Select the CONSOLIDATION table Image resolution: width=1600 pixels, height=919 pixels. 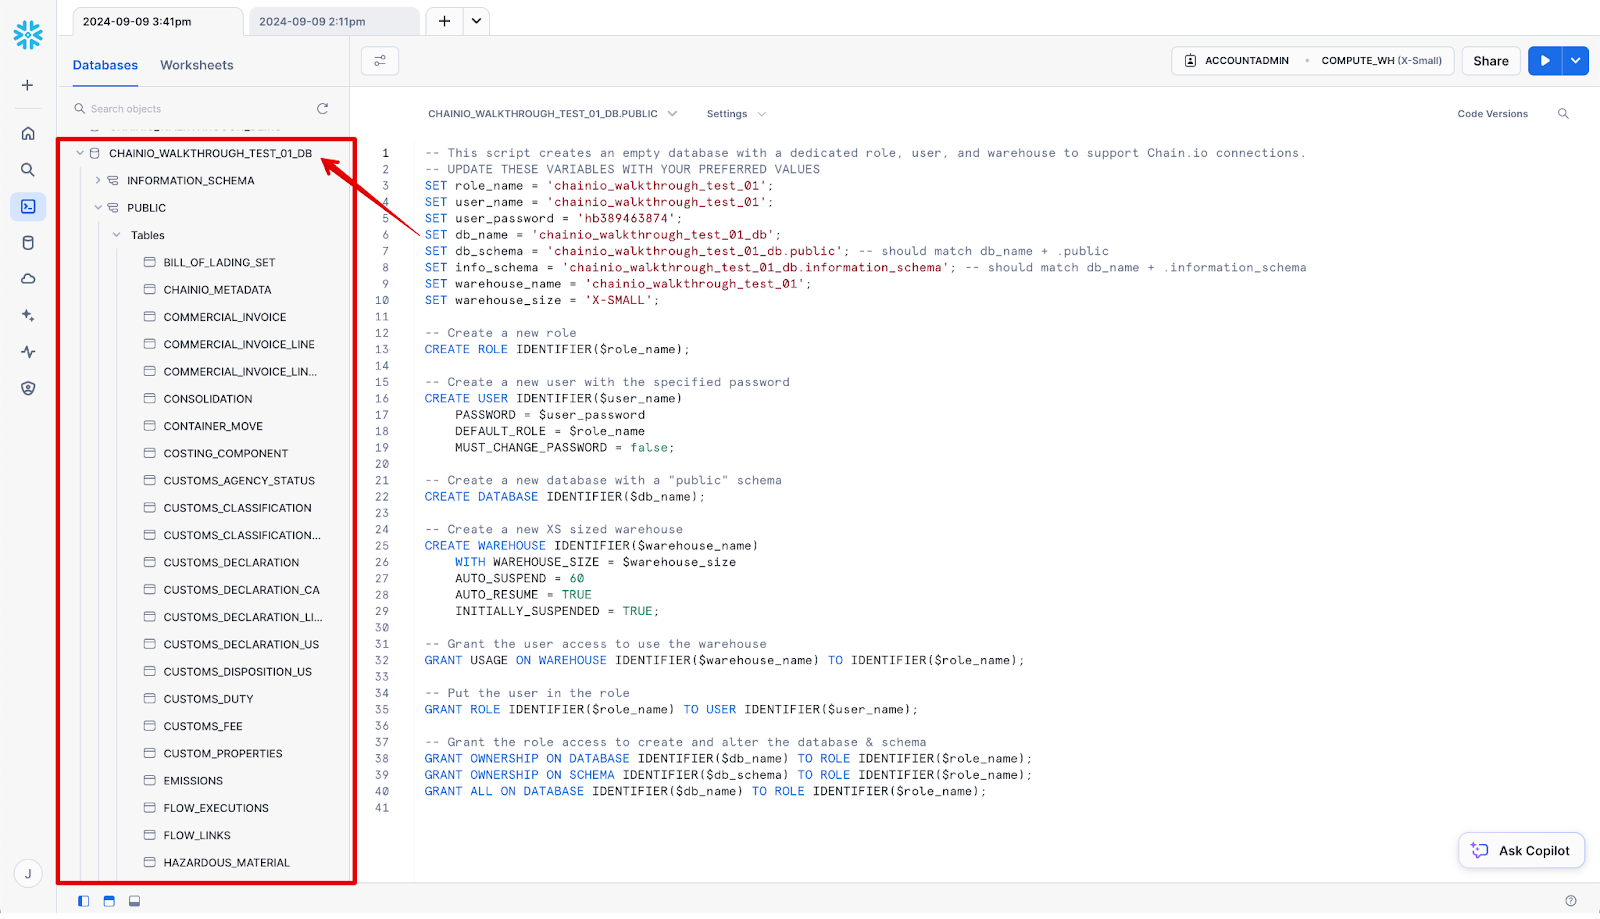(x=208, y=399)
